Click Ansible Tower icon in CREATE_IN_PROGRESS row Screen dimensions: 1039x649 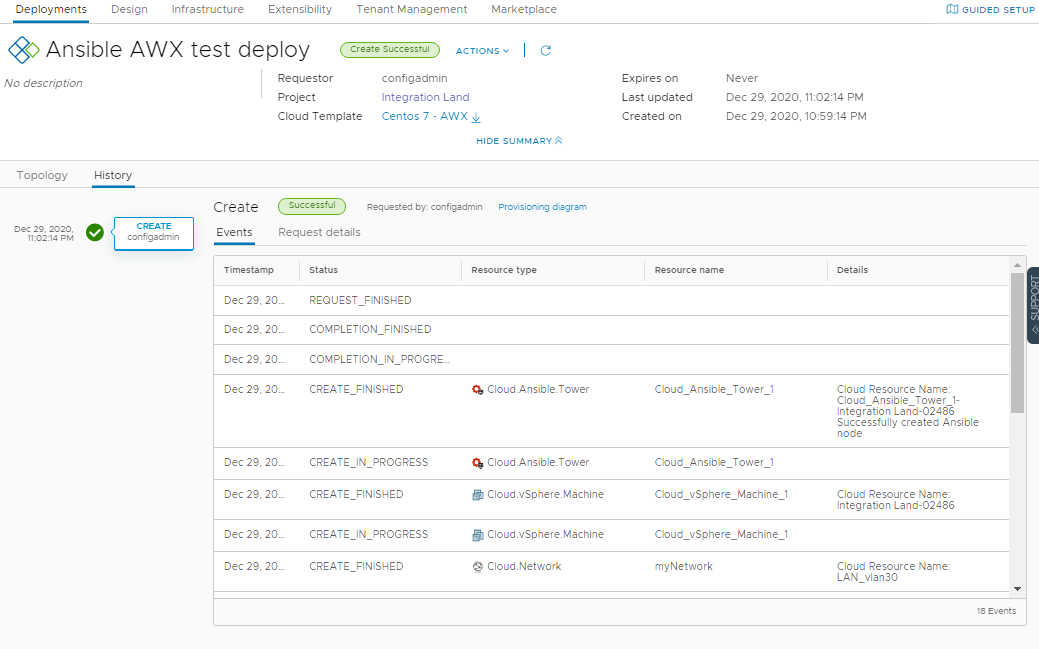click(477, 463)
